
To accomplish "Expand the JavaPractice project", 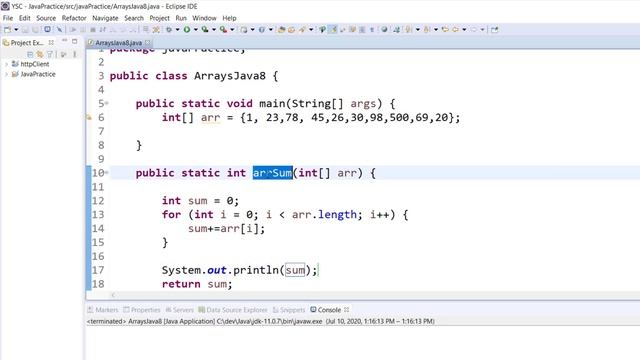I will 6,74.
